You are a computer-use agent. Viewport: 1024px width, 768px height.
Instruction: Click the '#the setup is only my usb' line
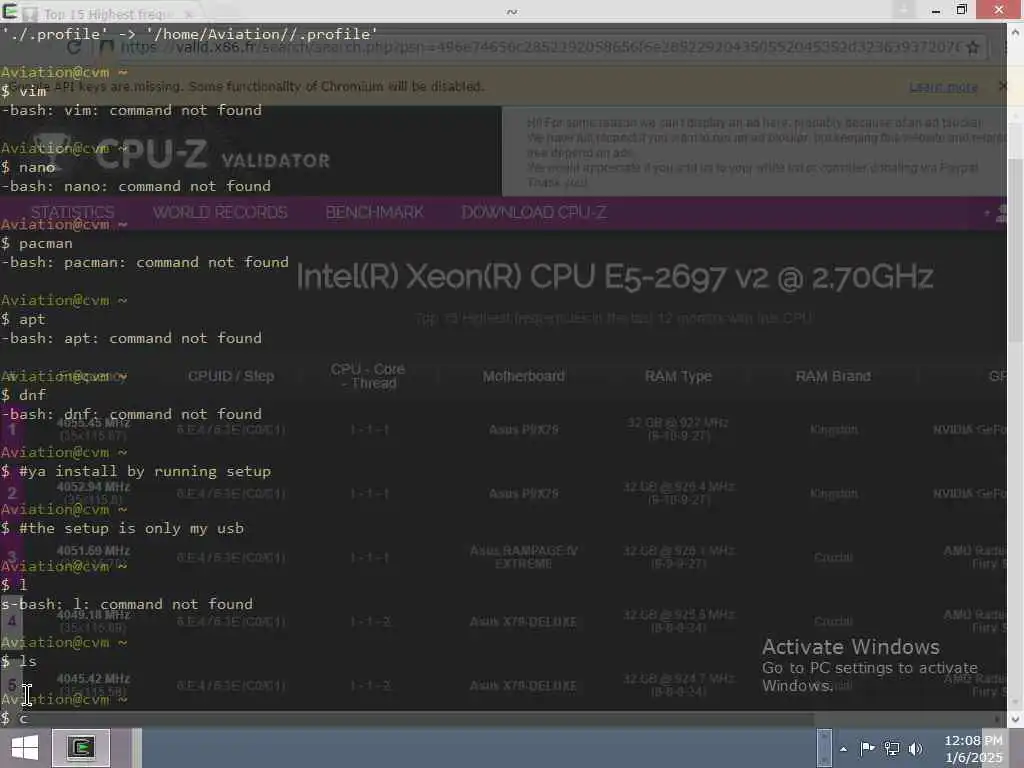pyautogui.click(x=122, y=528)
